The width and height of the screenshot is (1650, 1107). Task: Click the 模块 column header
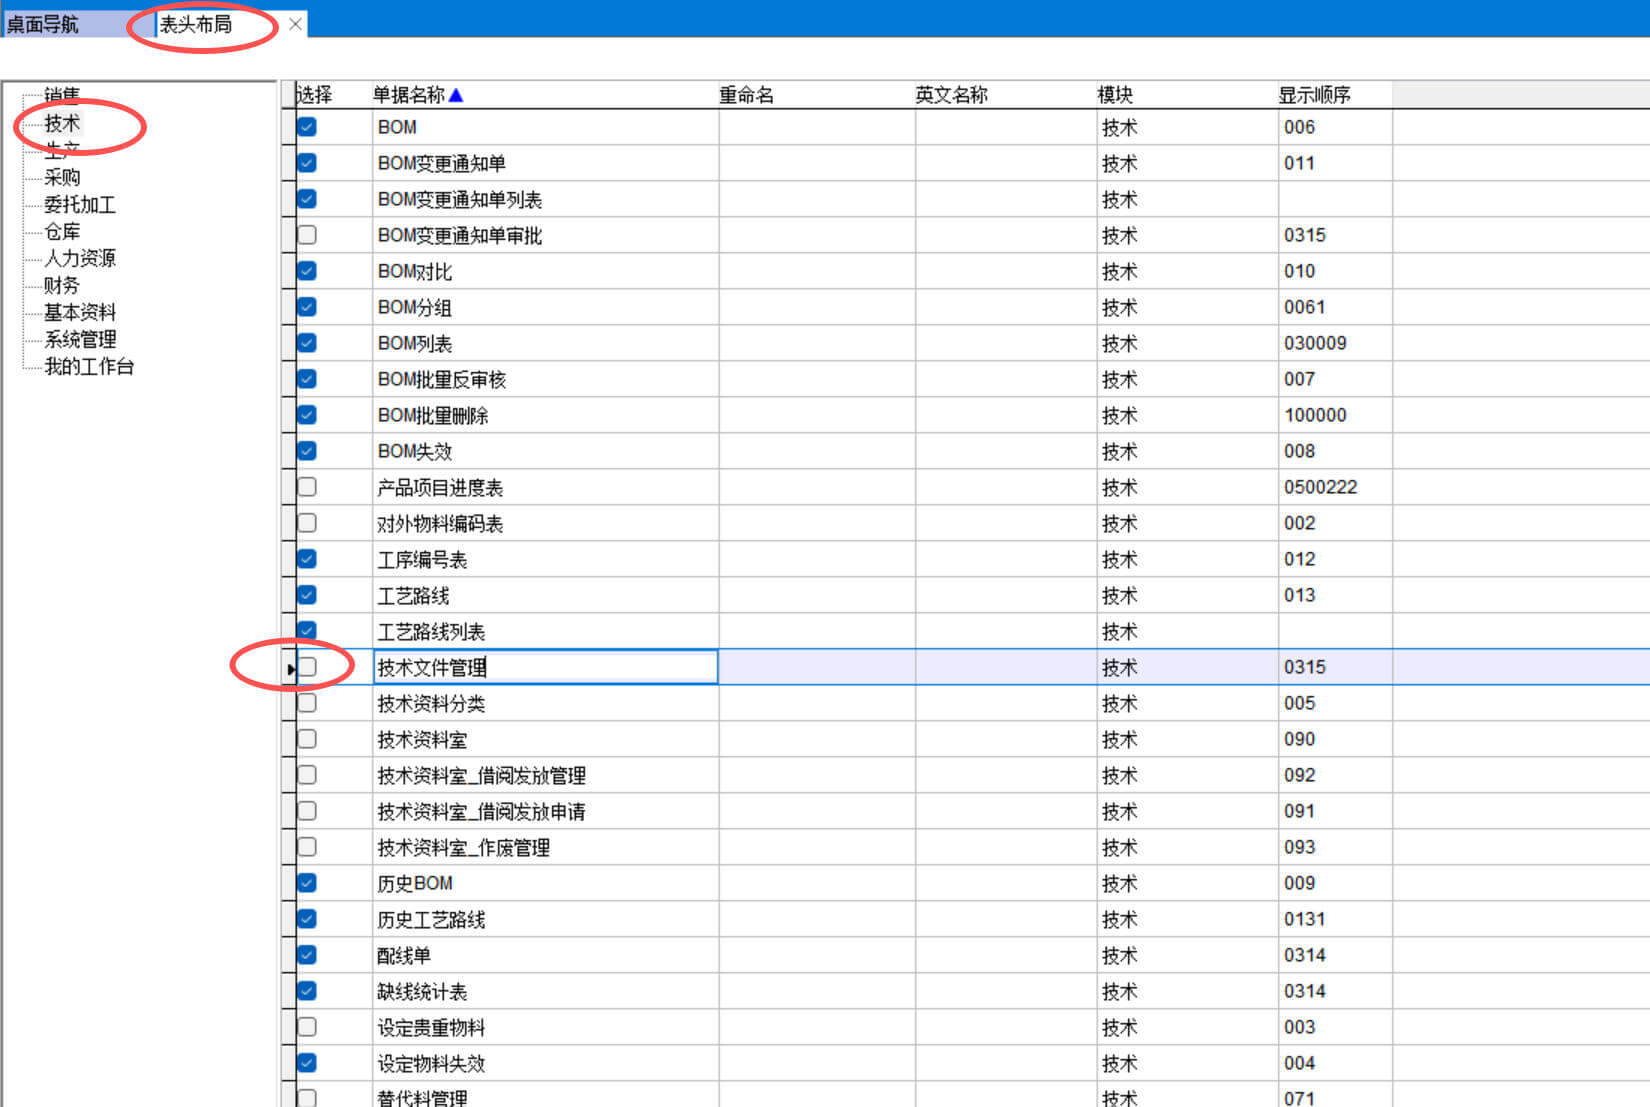tap(1115, 95)
